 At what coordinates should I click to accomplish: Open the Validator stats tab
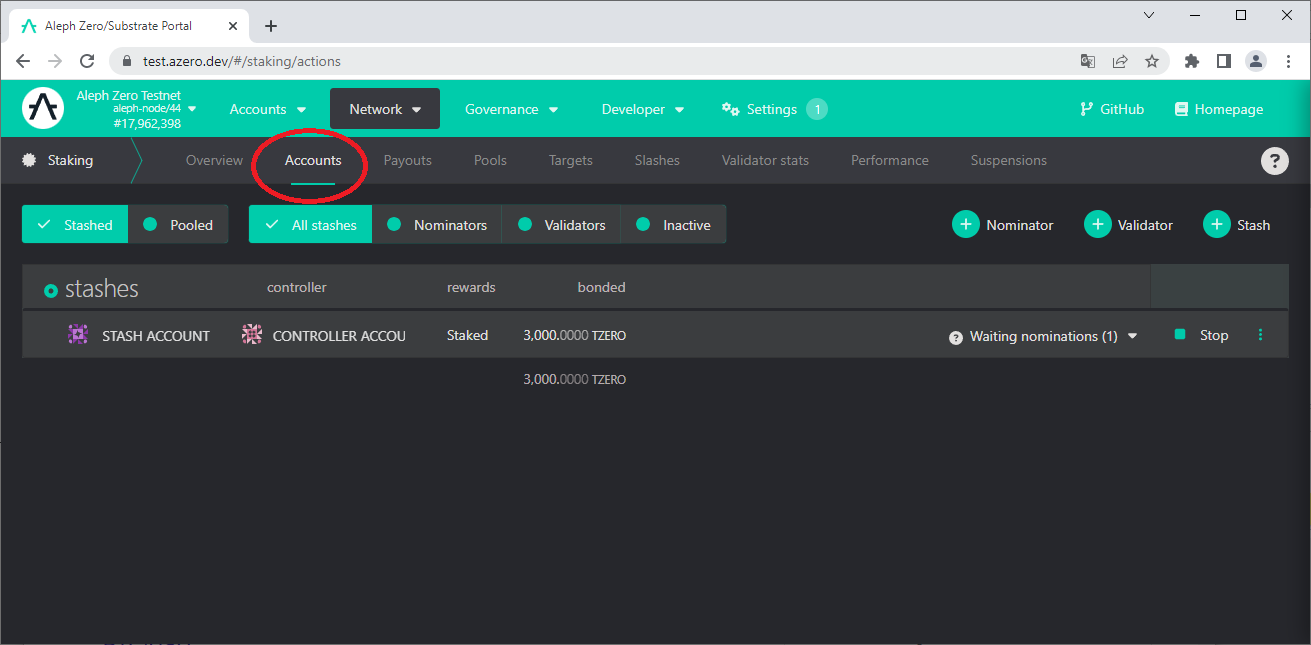[x=765, y=160]
